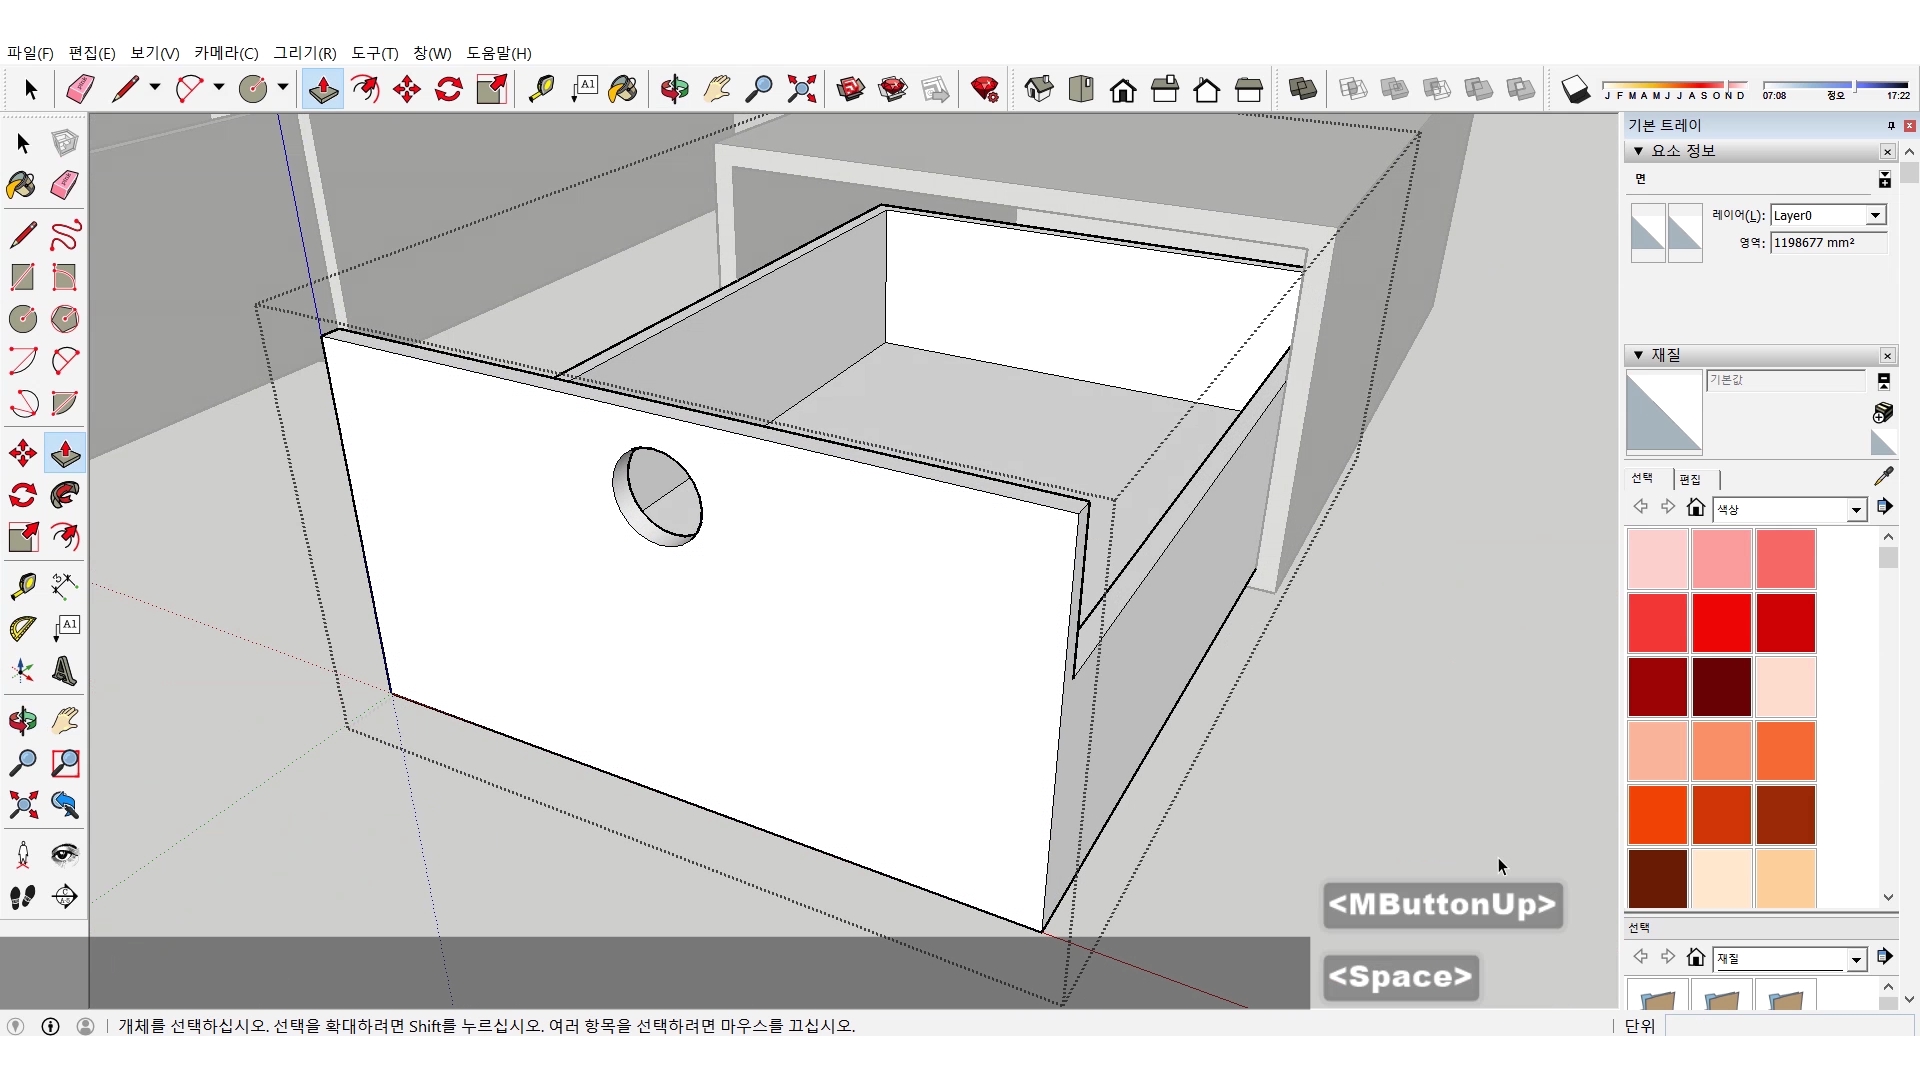Viewport: 1920px width, 1080px height.
Task: Open the 색상 material library dropdown
Action: tap(1856, 510)
